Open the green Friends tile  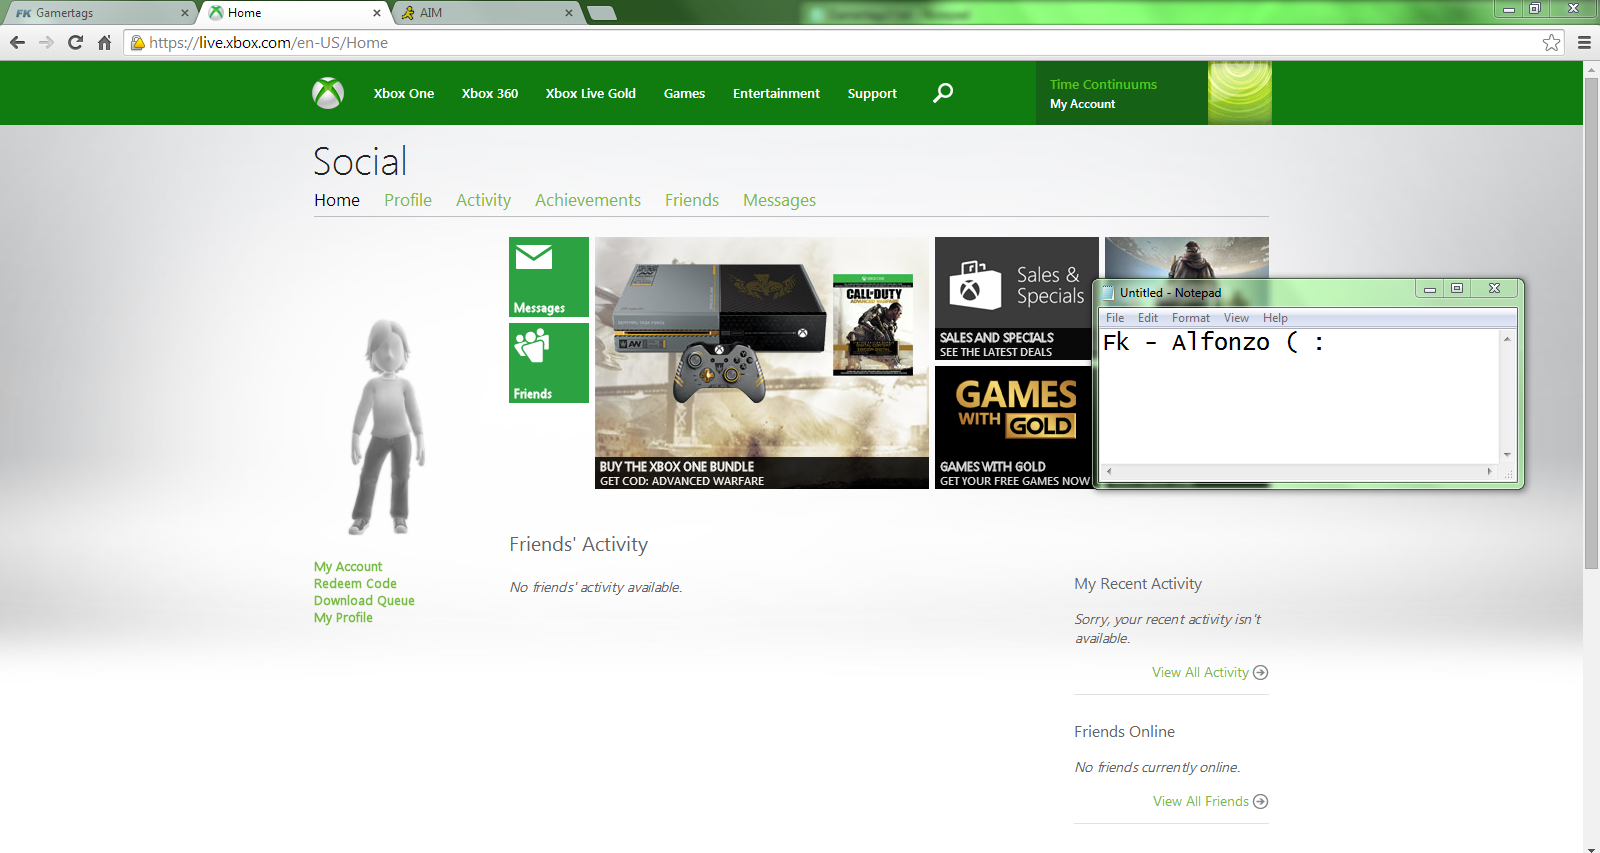pos(549,363)
